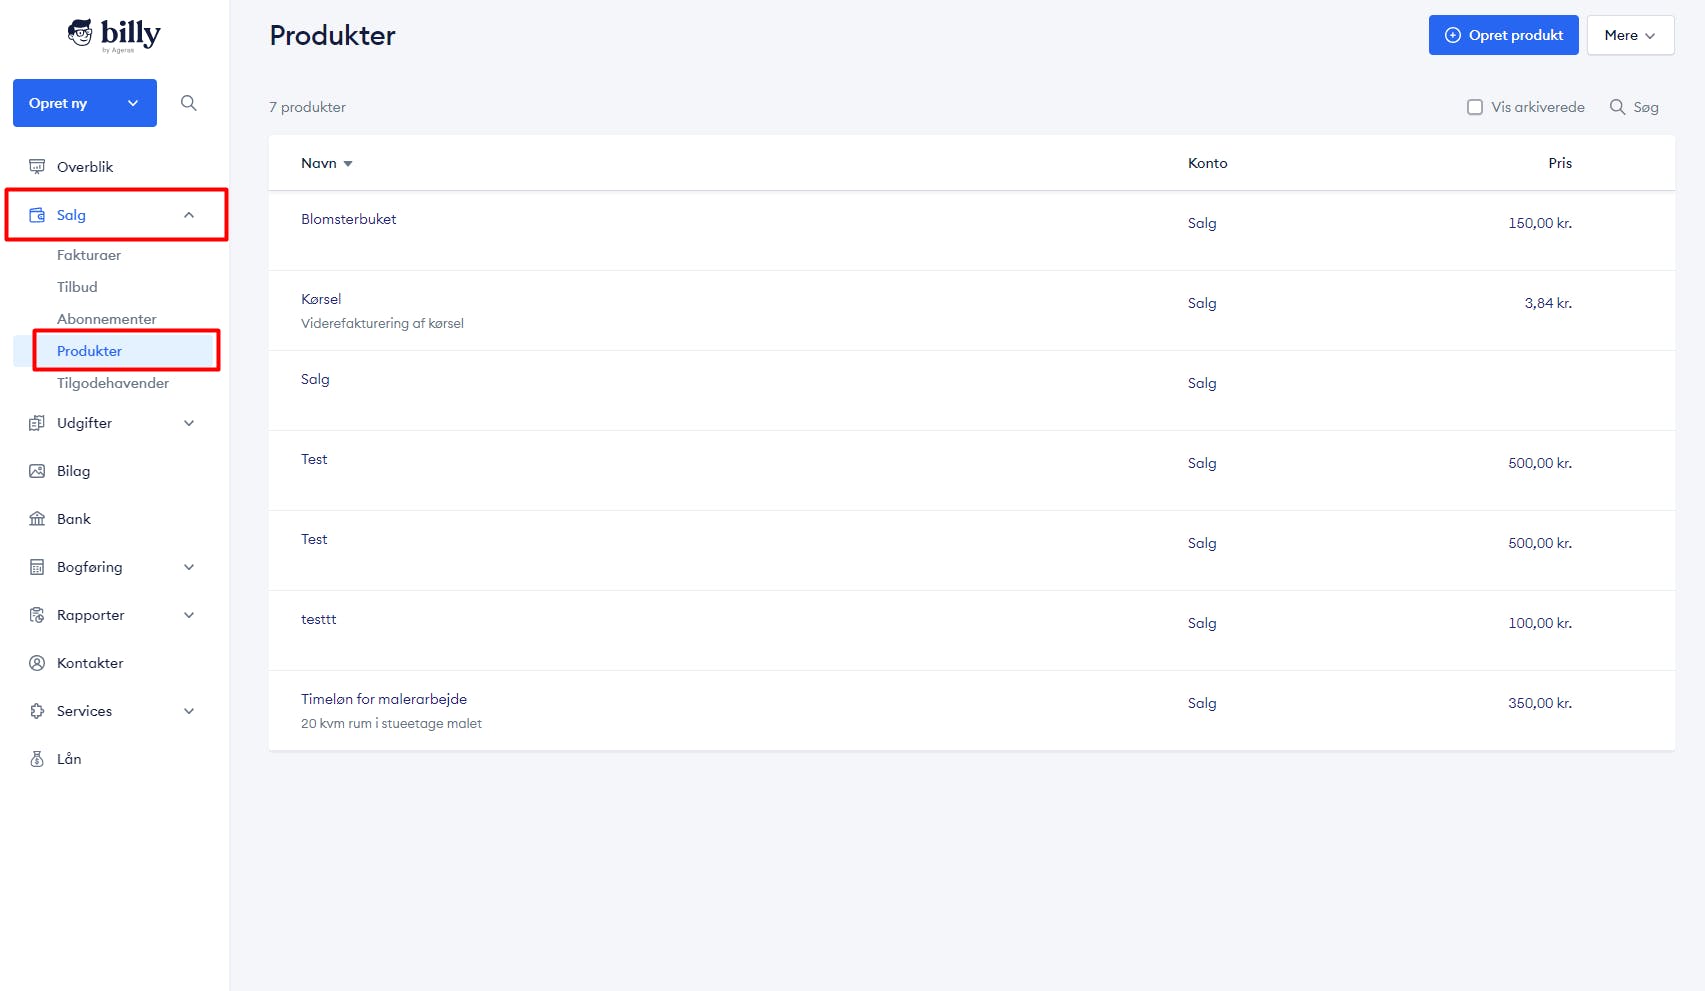Click the Udgifter icon in sidebar
The width and height of the screenshot is (1705, 991).
37,423
